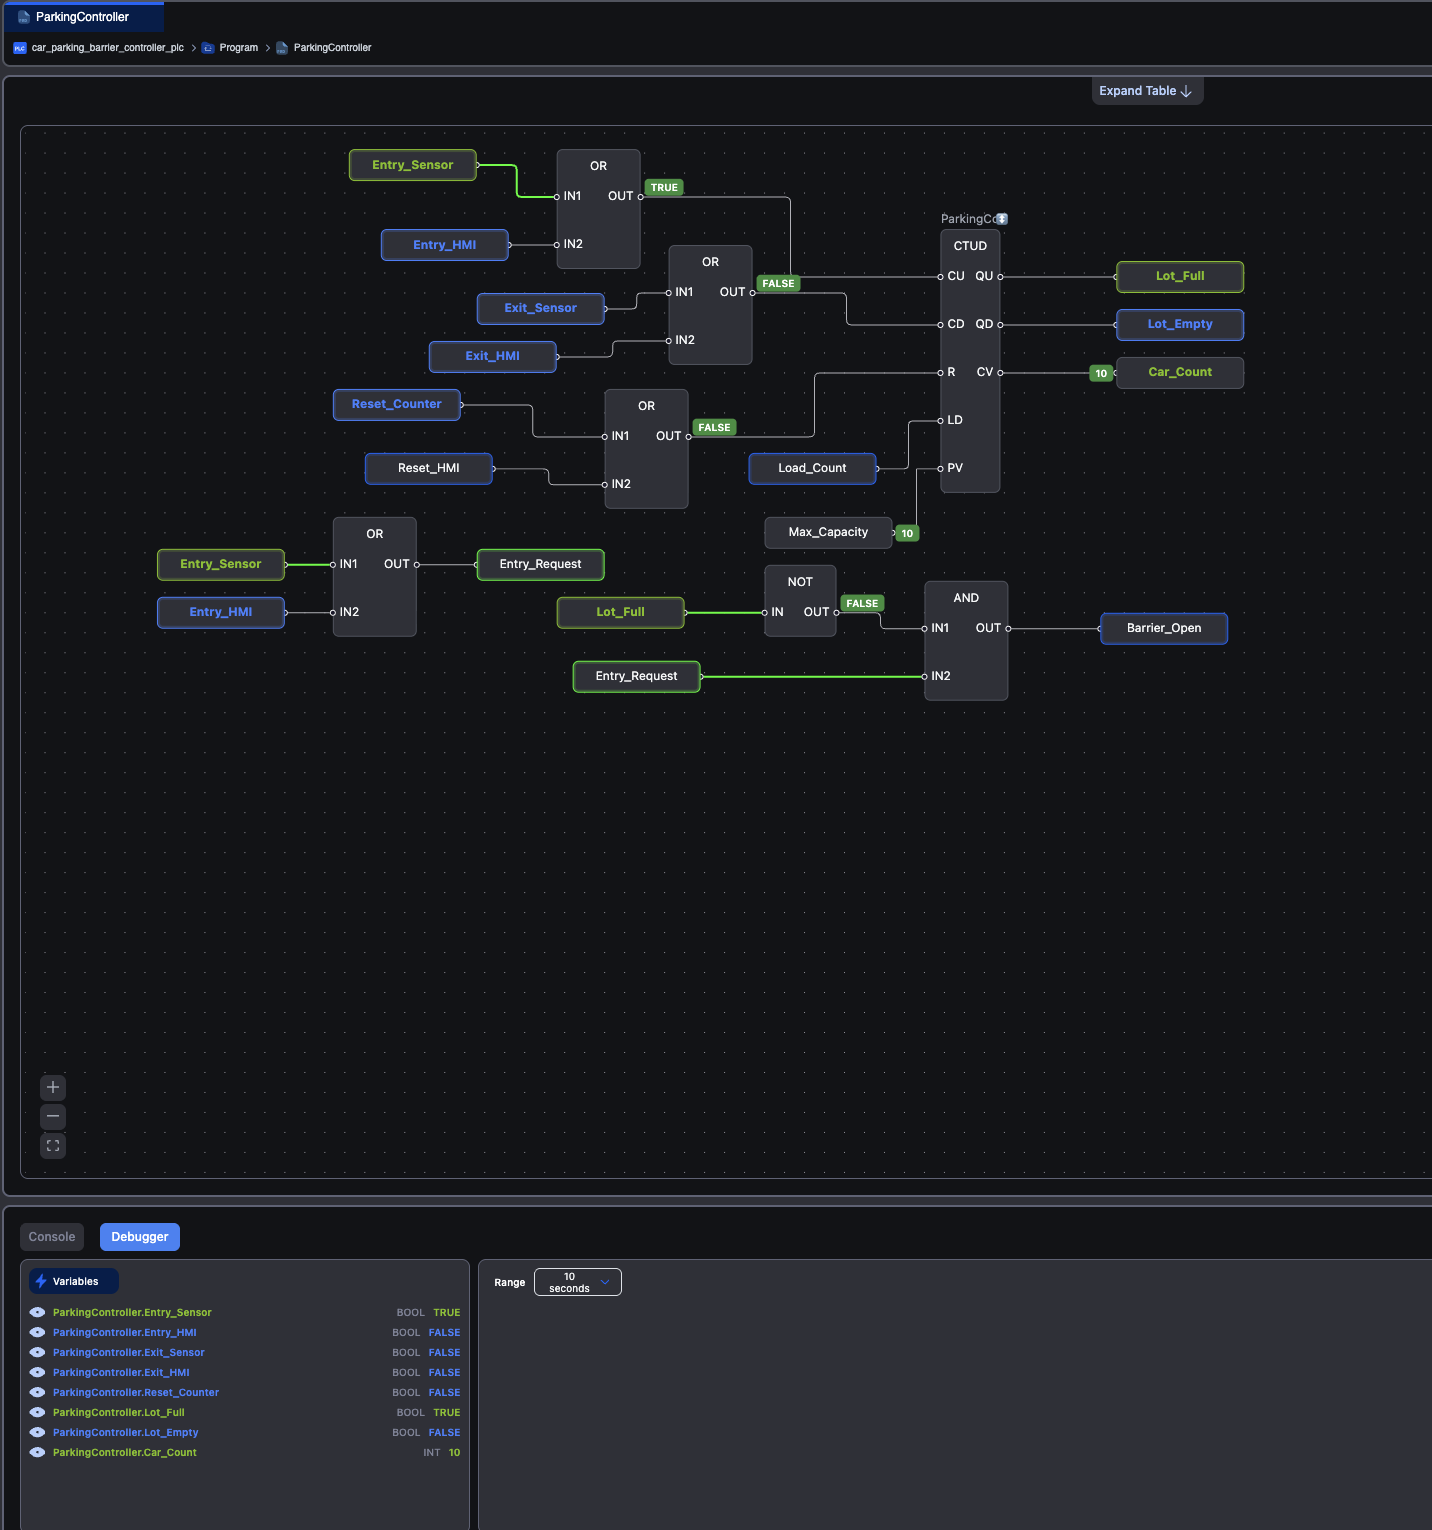Select the top Entry_Sensor variable node

412,165
